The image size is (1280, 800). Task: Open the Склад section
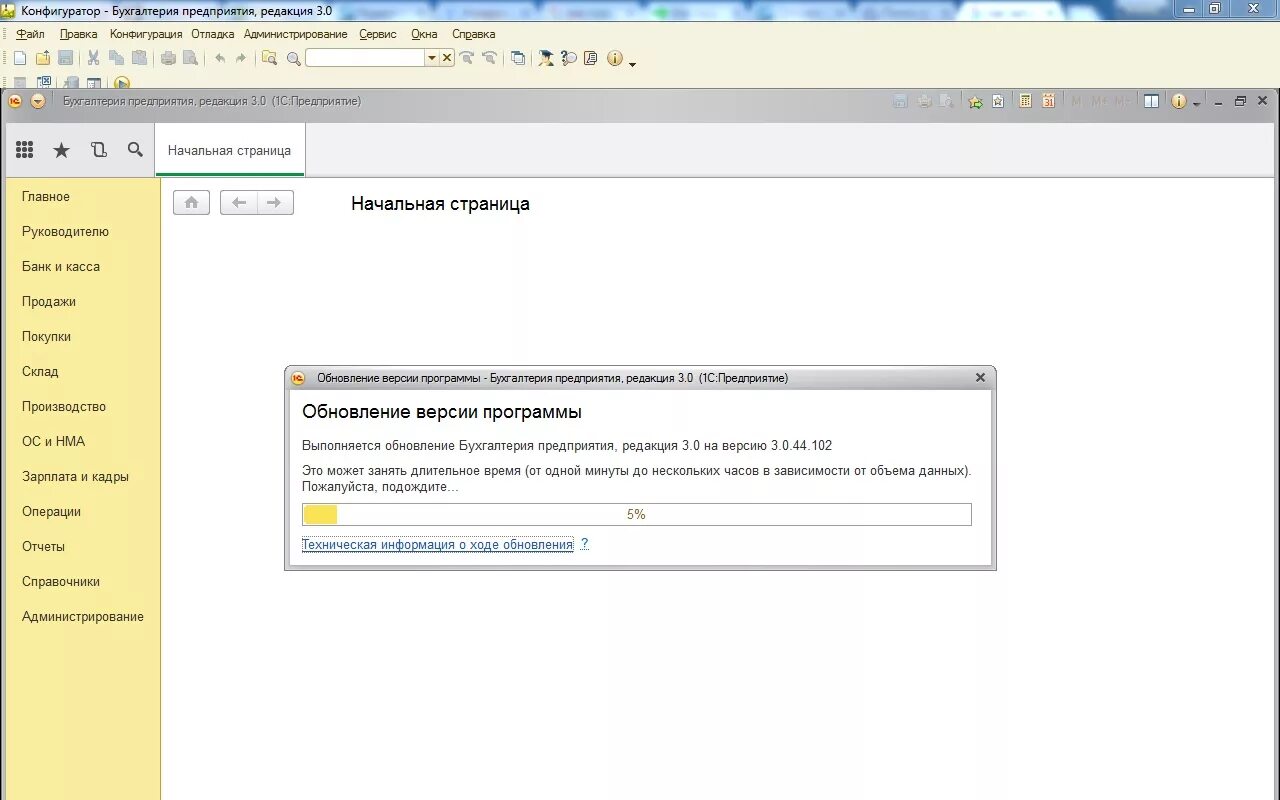click(x=40, y=372)
